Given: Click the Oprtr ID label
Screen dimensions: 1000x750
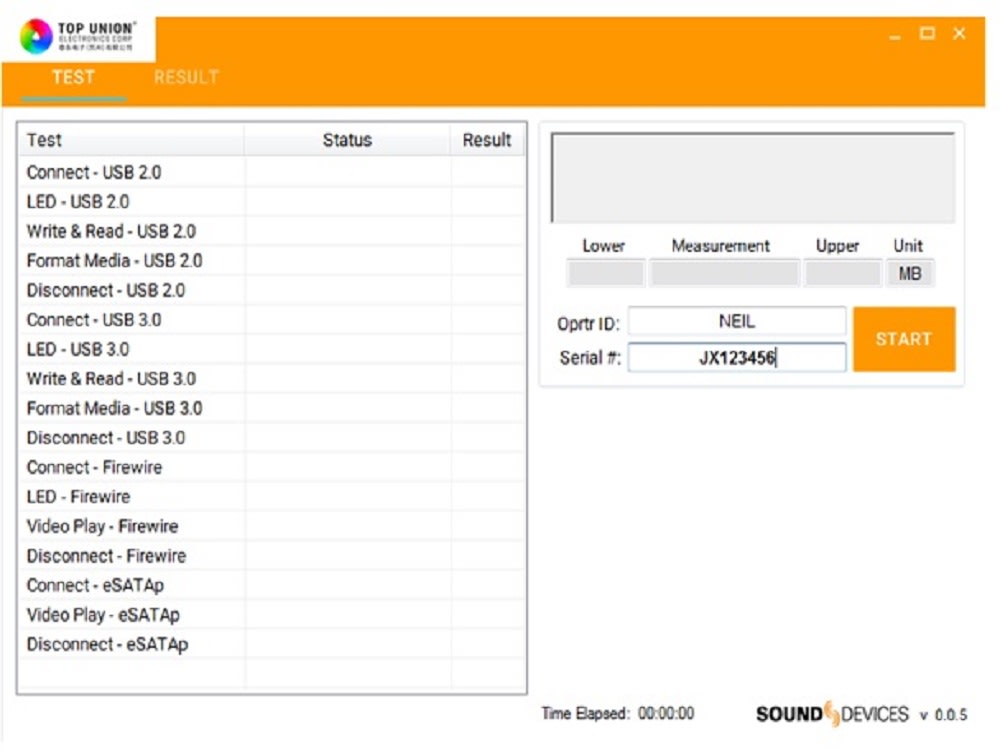Looking at the screenshot, I should pos(588,324).
